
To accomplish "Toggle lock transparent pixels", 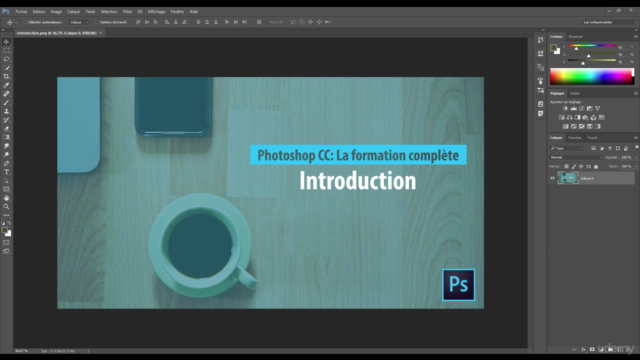I will click(566, 167).
